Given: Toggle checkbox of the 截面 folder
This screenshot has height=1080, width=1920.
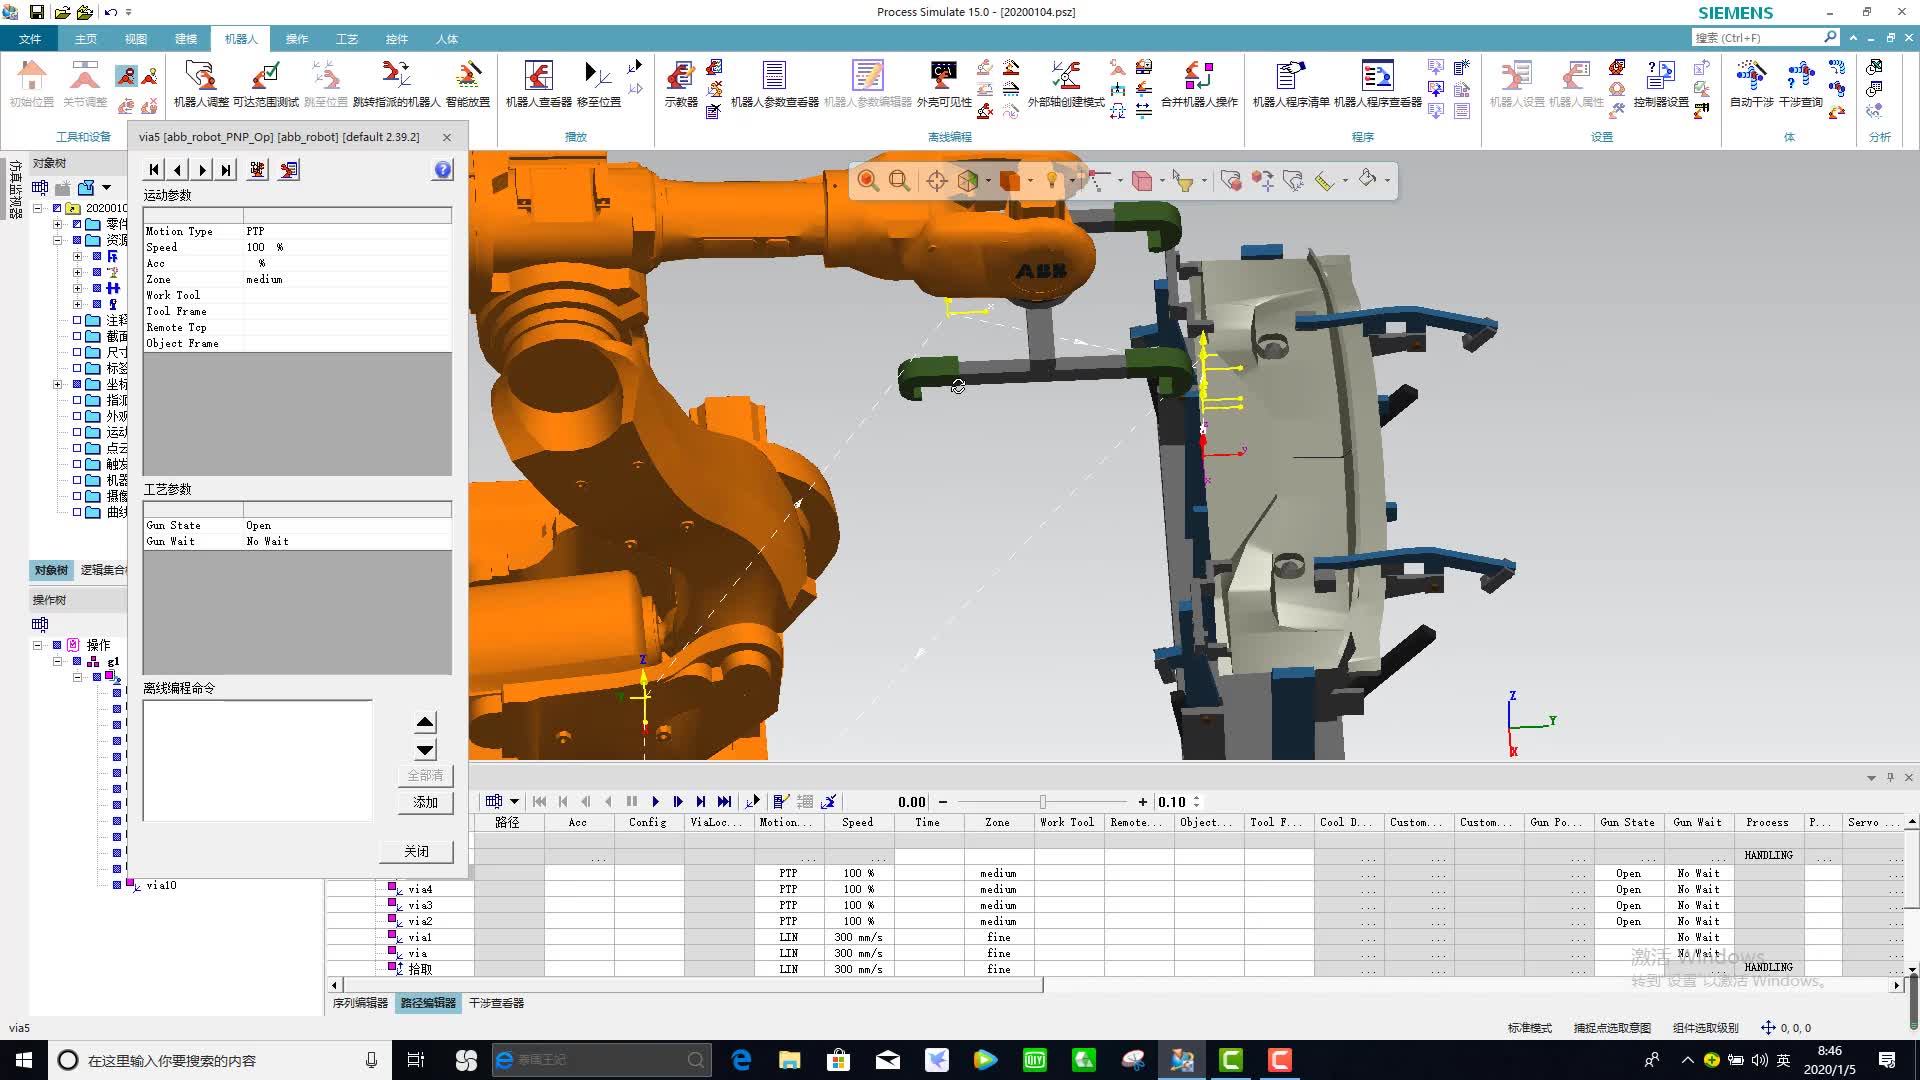Looking at the screenshot, I should click(77, 336).
